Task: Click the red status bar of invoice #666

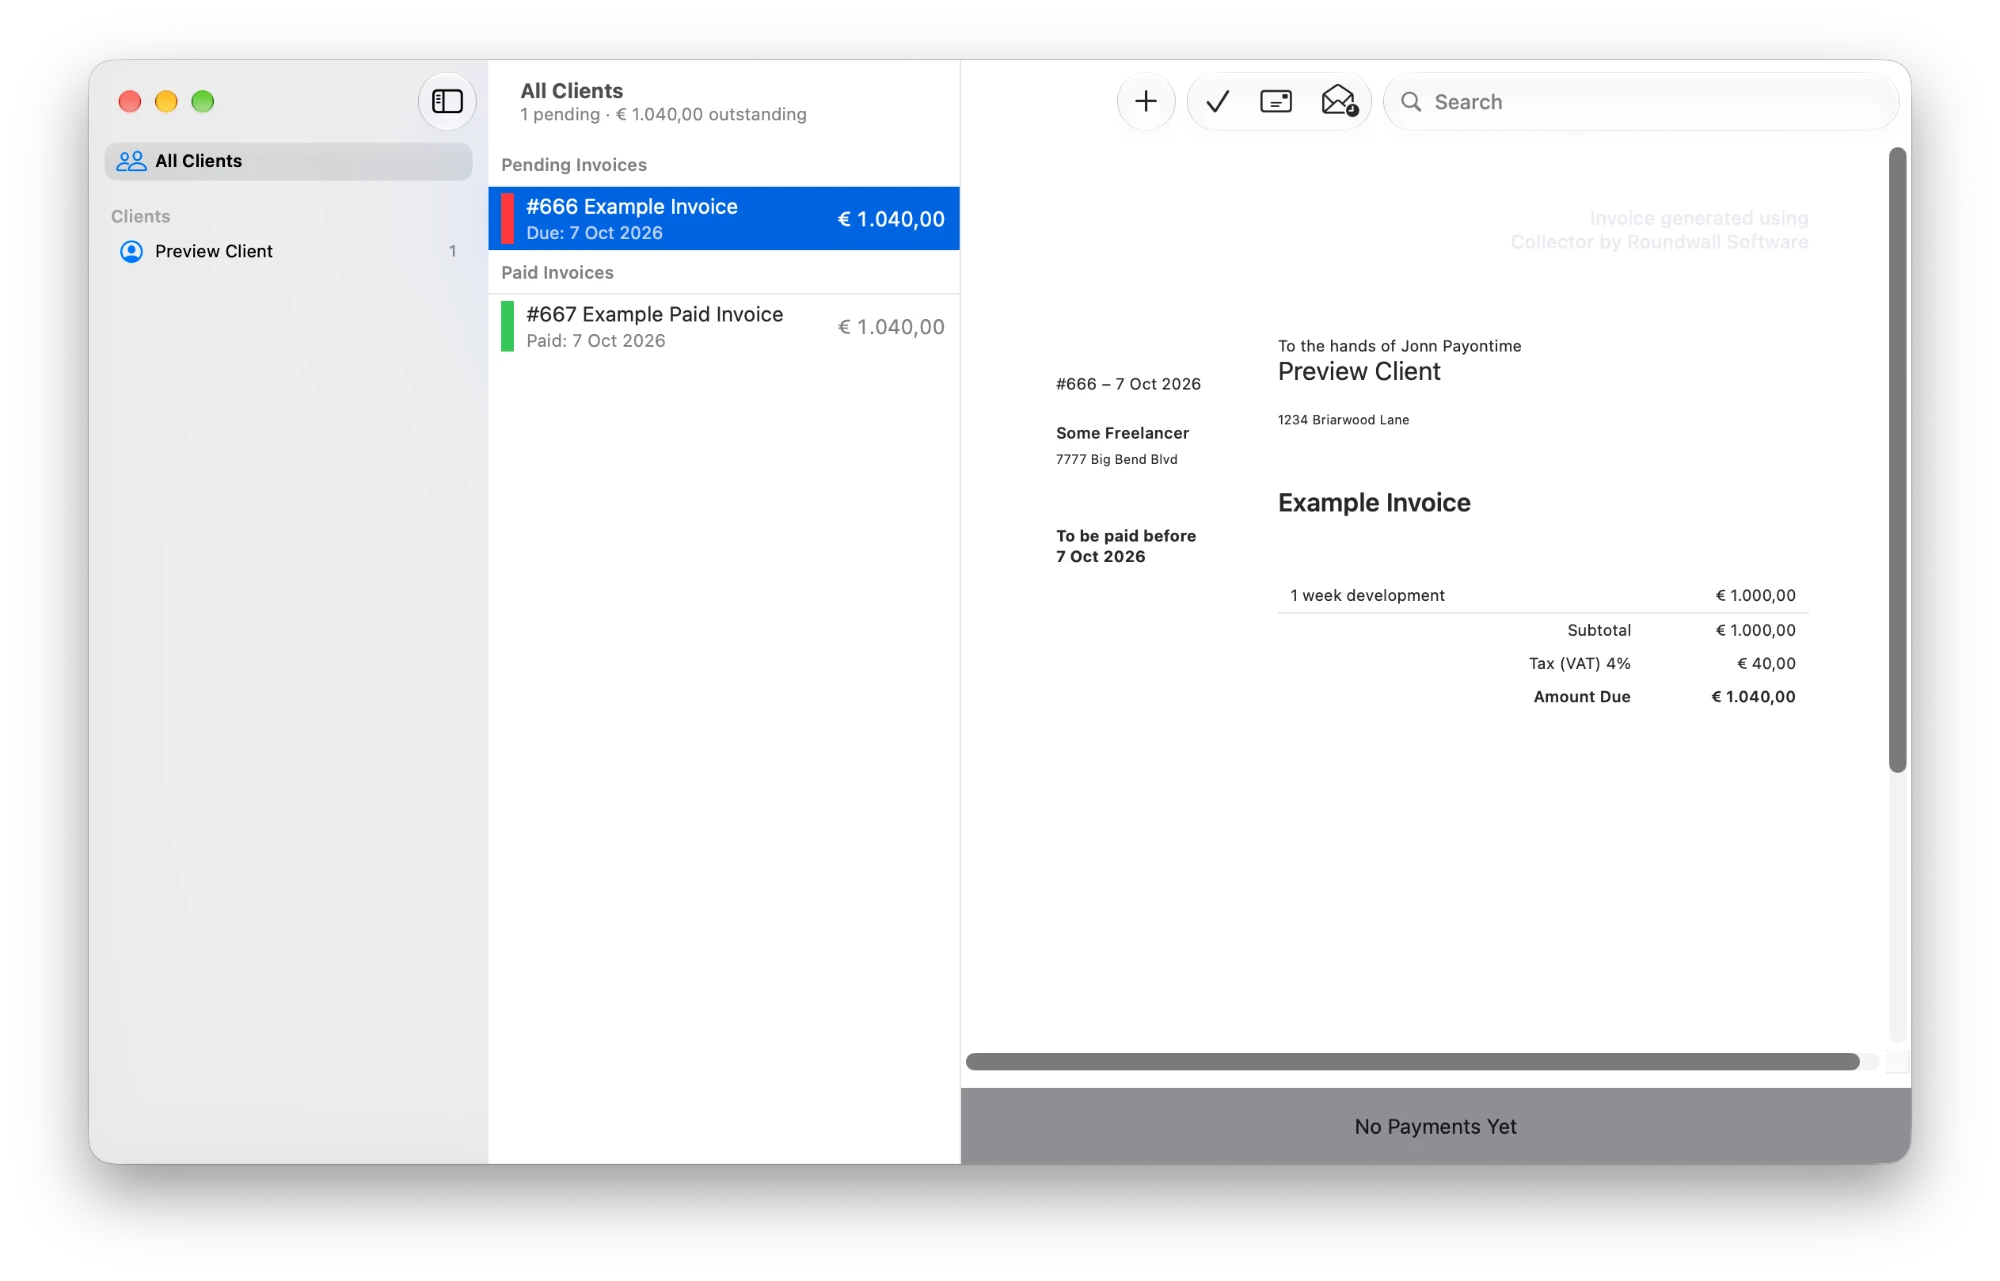Action: [508, 219]
